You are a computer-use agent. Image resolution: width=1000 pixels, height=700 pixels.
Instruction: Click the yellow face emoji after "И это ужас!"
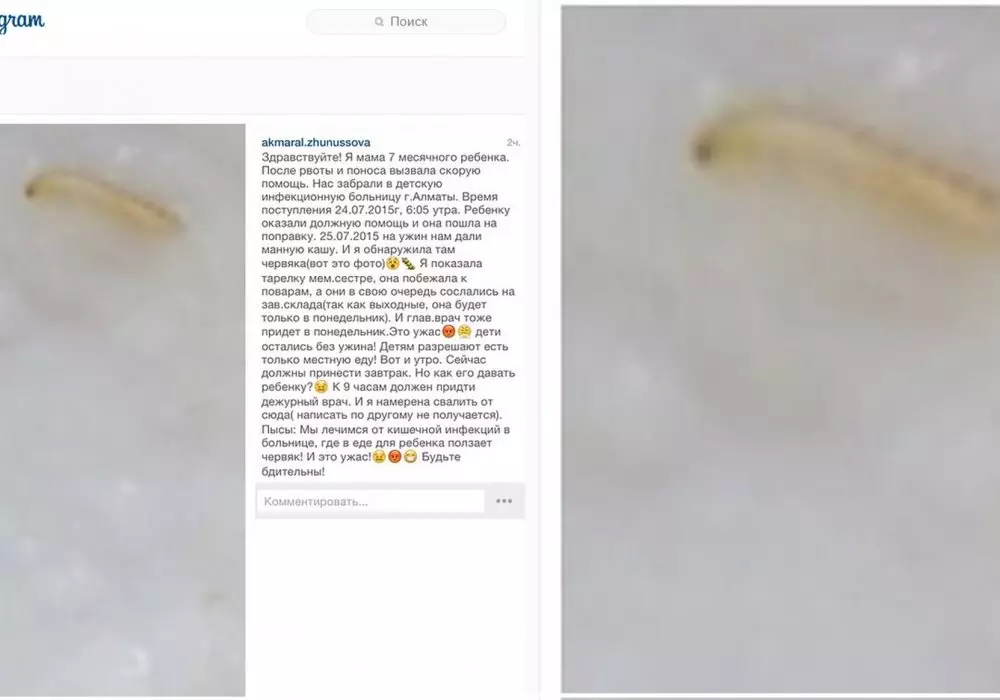pos(379,456)
